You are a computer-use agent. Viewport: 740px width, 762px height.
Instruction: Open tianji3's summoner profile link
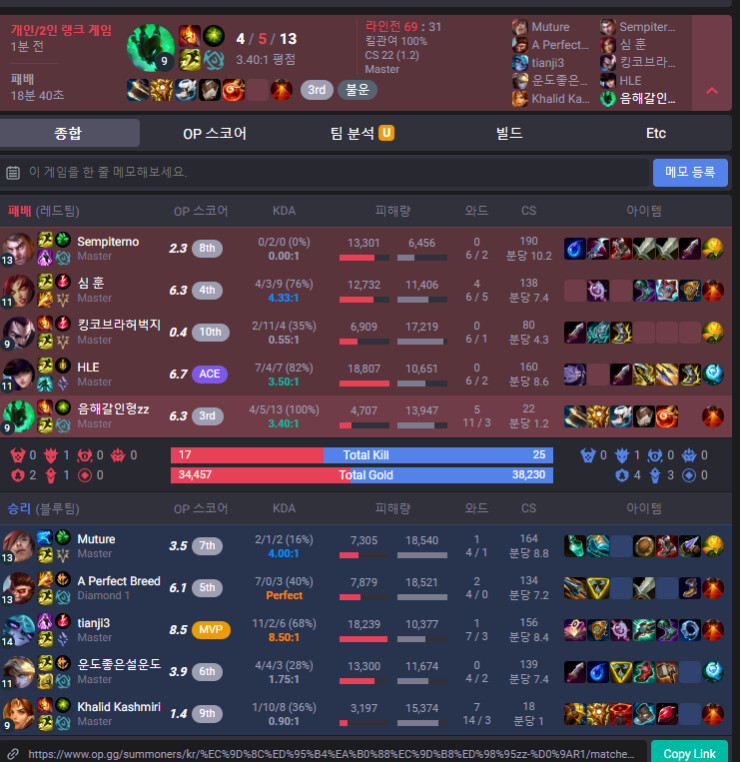coord(94,623)
